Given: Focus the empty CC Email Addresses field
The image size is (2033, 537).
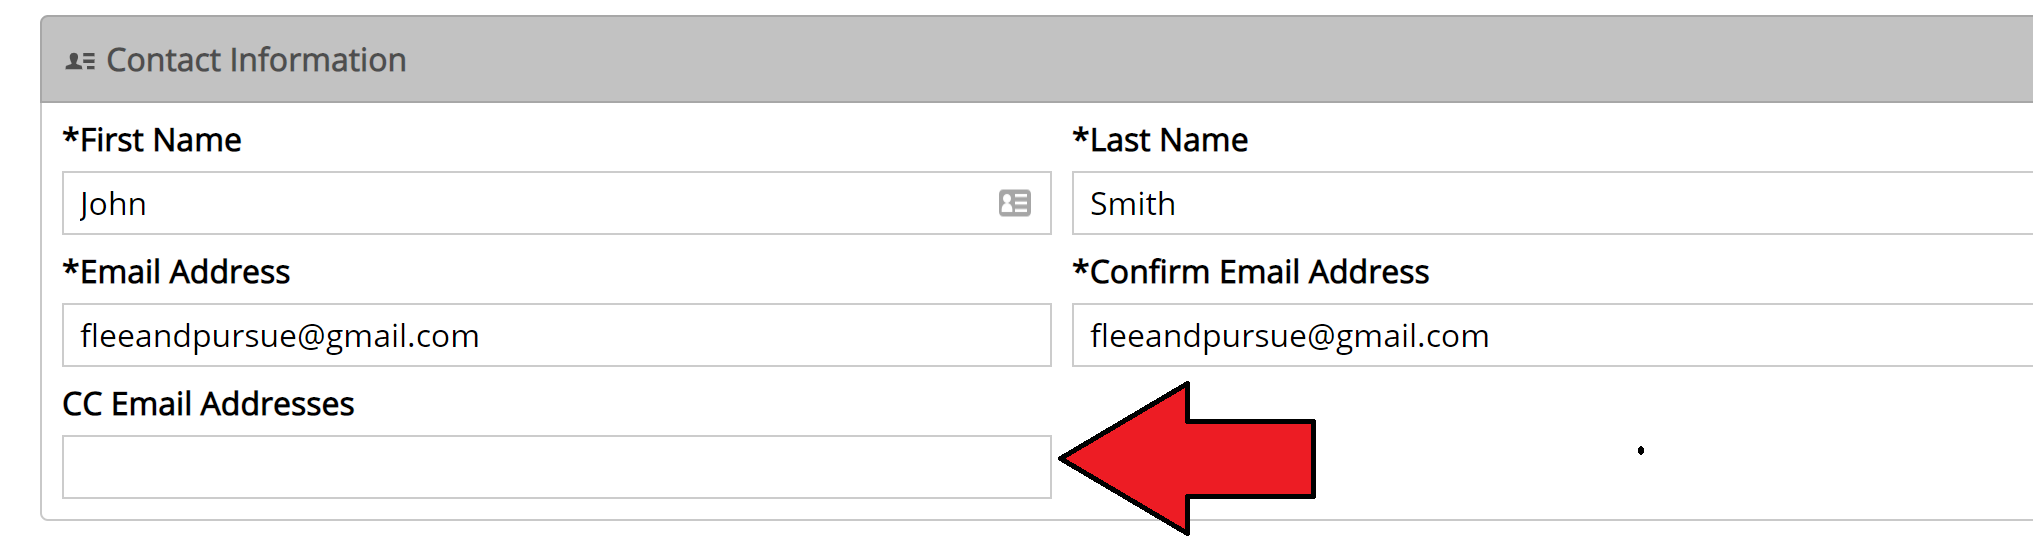Looking at the screenshot, I should [557, 467].
